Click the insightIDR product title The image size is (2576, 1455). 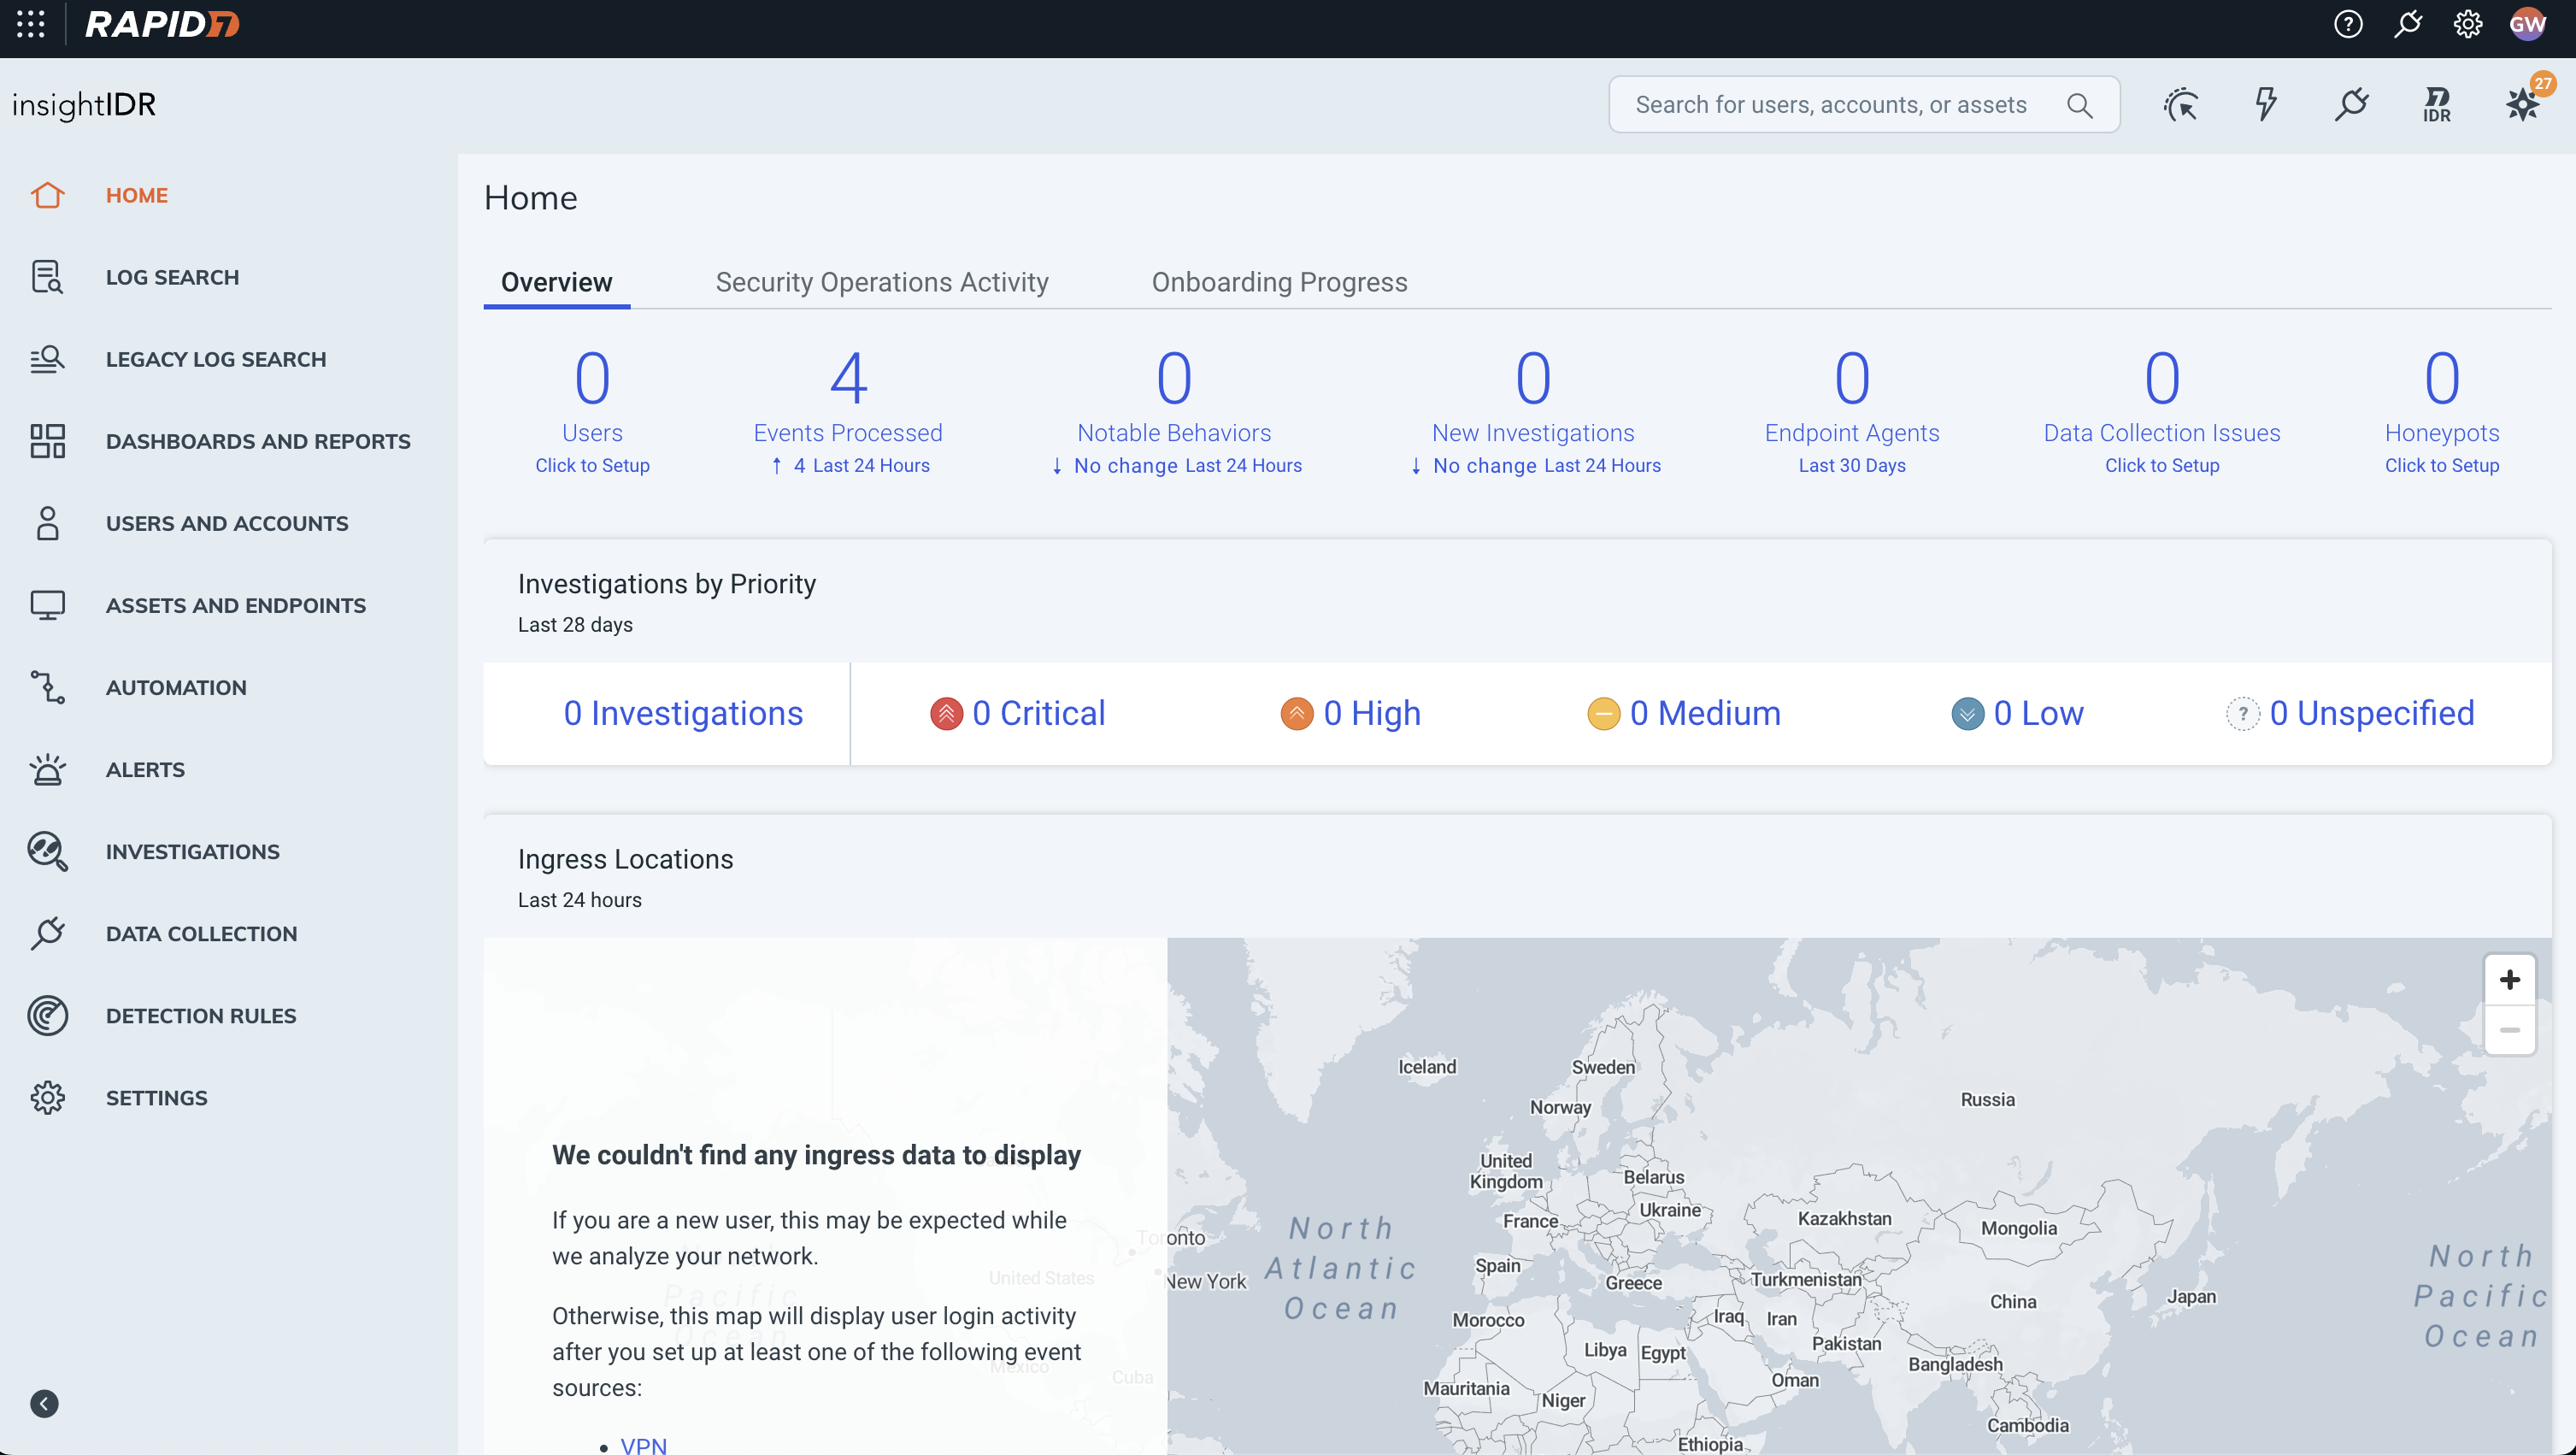pyautogui.click(x=84, y=105)
